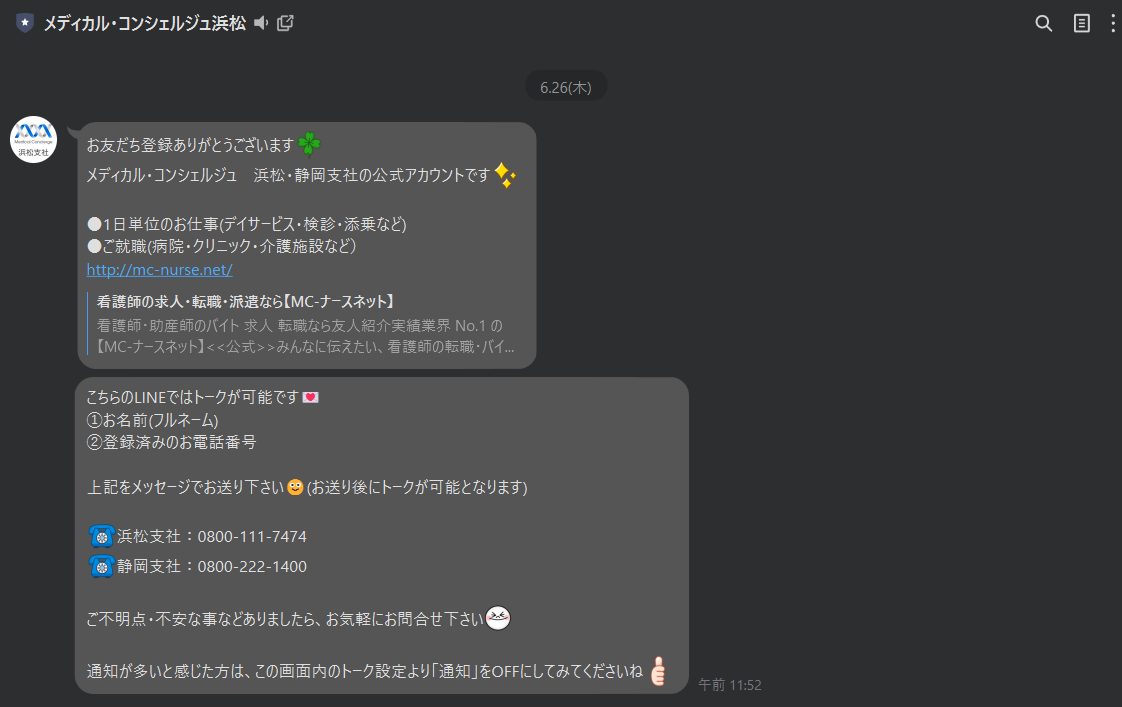Click the 0800-222-1400 phone number
The height and width of the screenshot is (707, 1122).
tap(252, 567)
